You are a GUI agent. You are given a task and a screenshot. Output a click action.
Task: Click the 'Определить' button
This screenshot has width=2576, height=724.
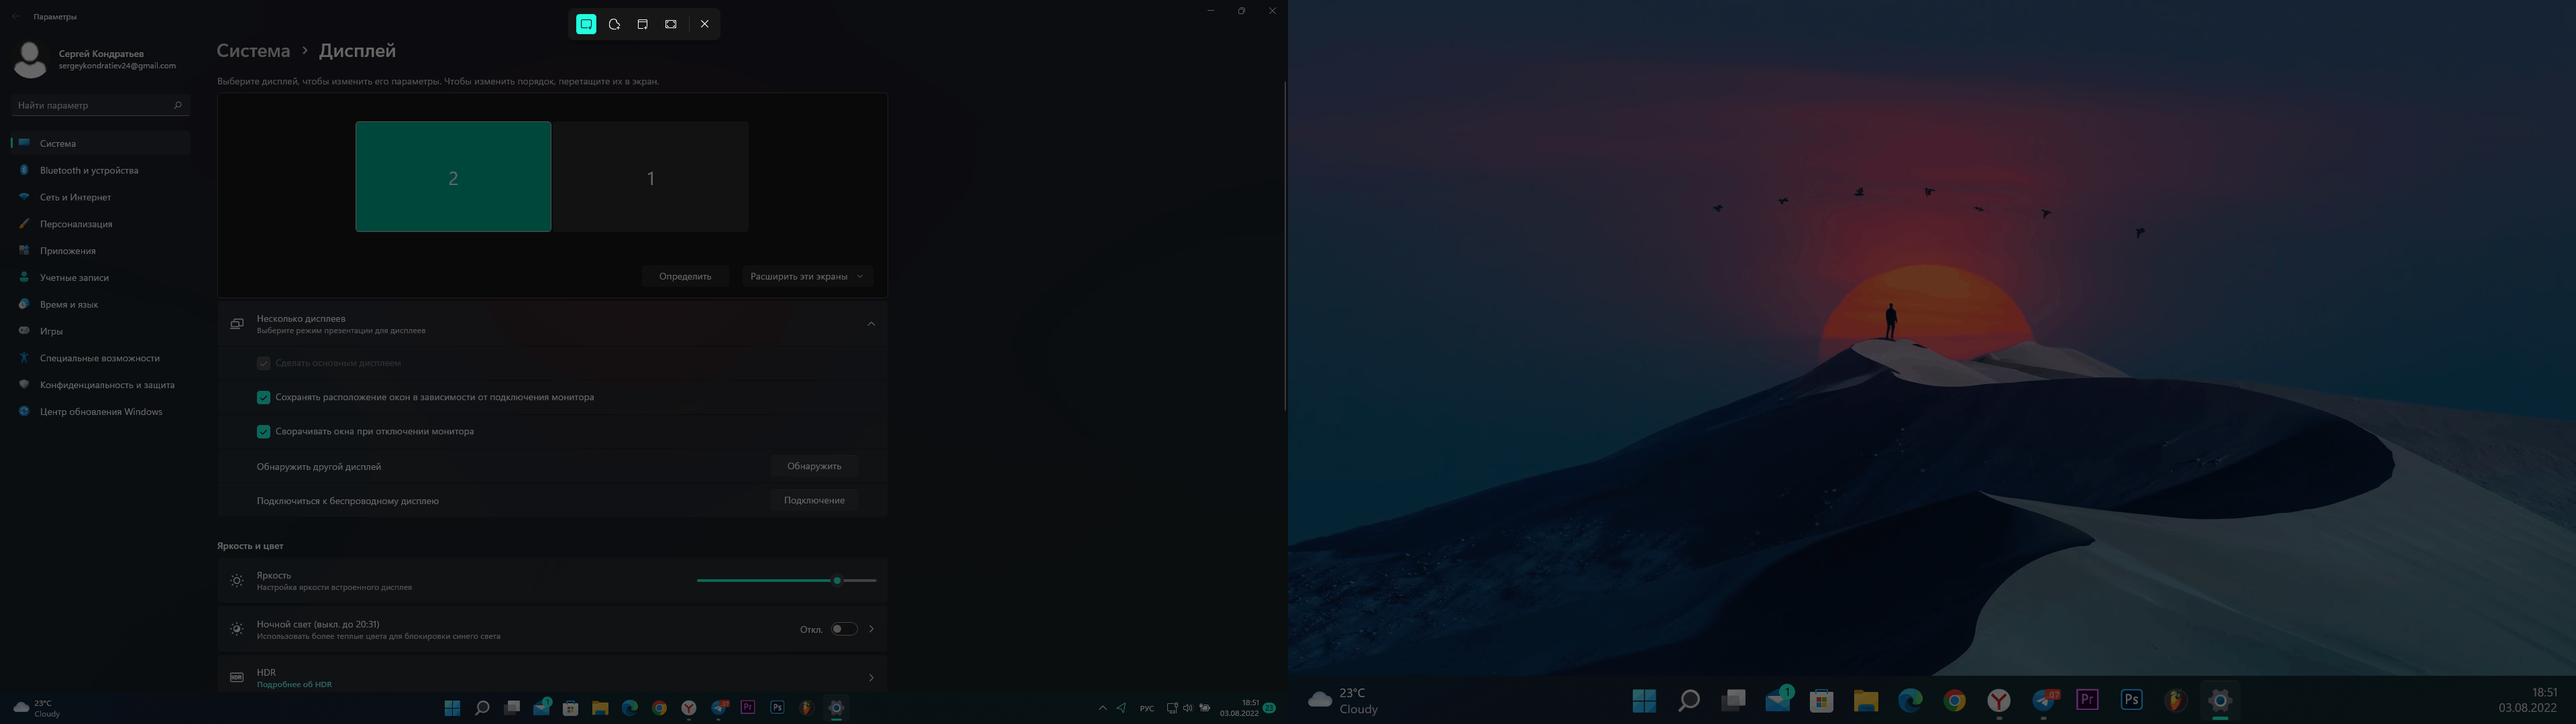[x=685, y=276]
